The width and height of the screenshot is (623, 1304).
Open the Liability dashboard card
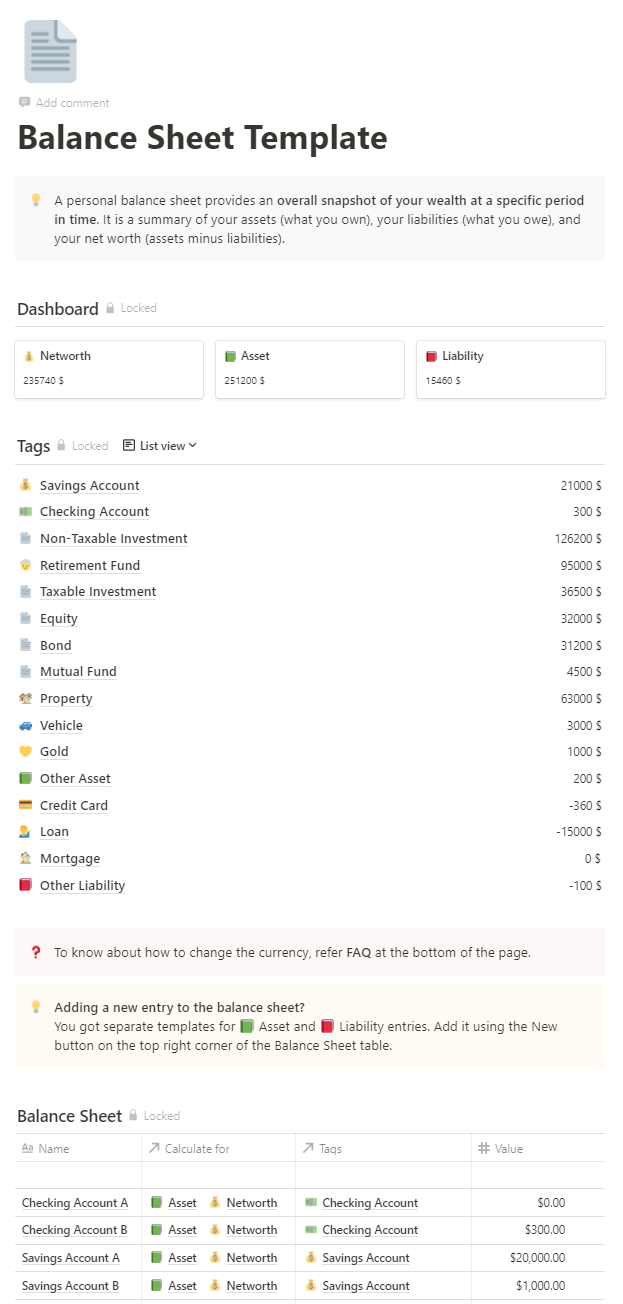tap(510, 369)
